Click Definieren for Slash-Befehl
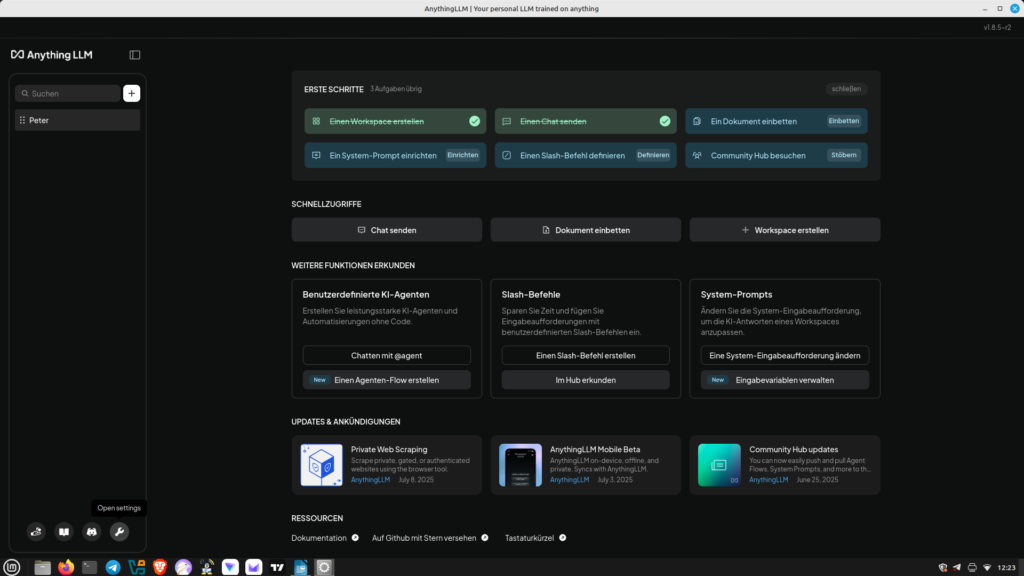This screenshot has height=576, width=1024. point(653,155)
